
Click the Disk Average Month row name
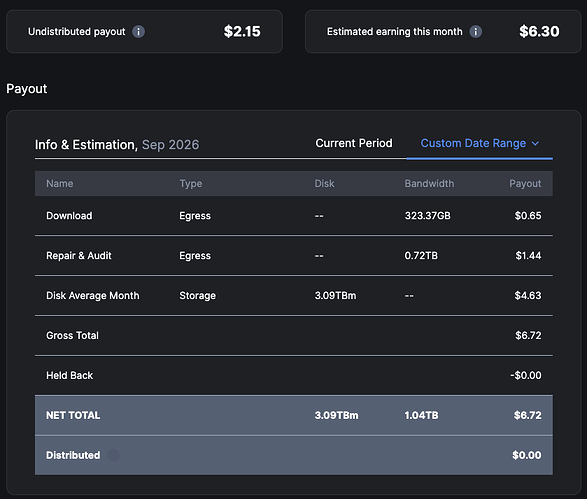[92, 296]
